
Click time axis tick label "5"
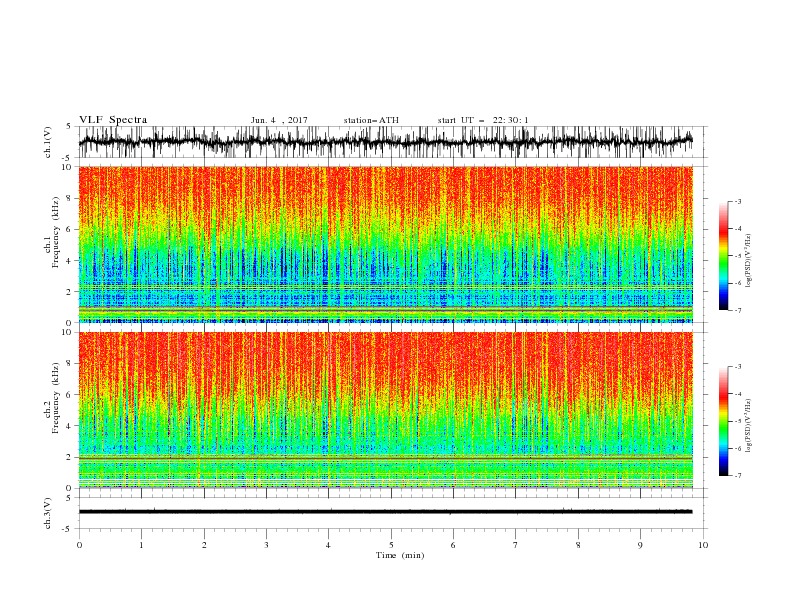[x=391, y=545]
